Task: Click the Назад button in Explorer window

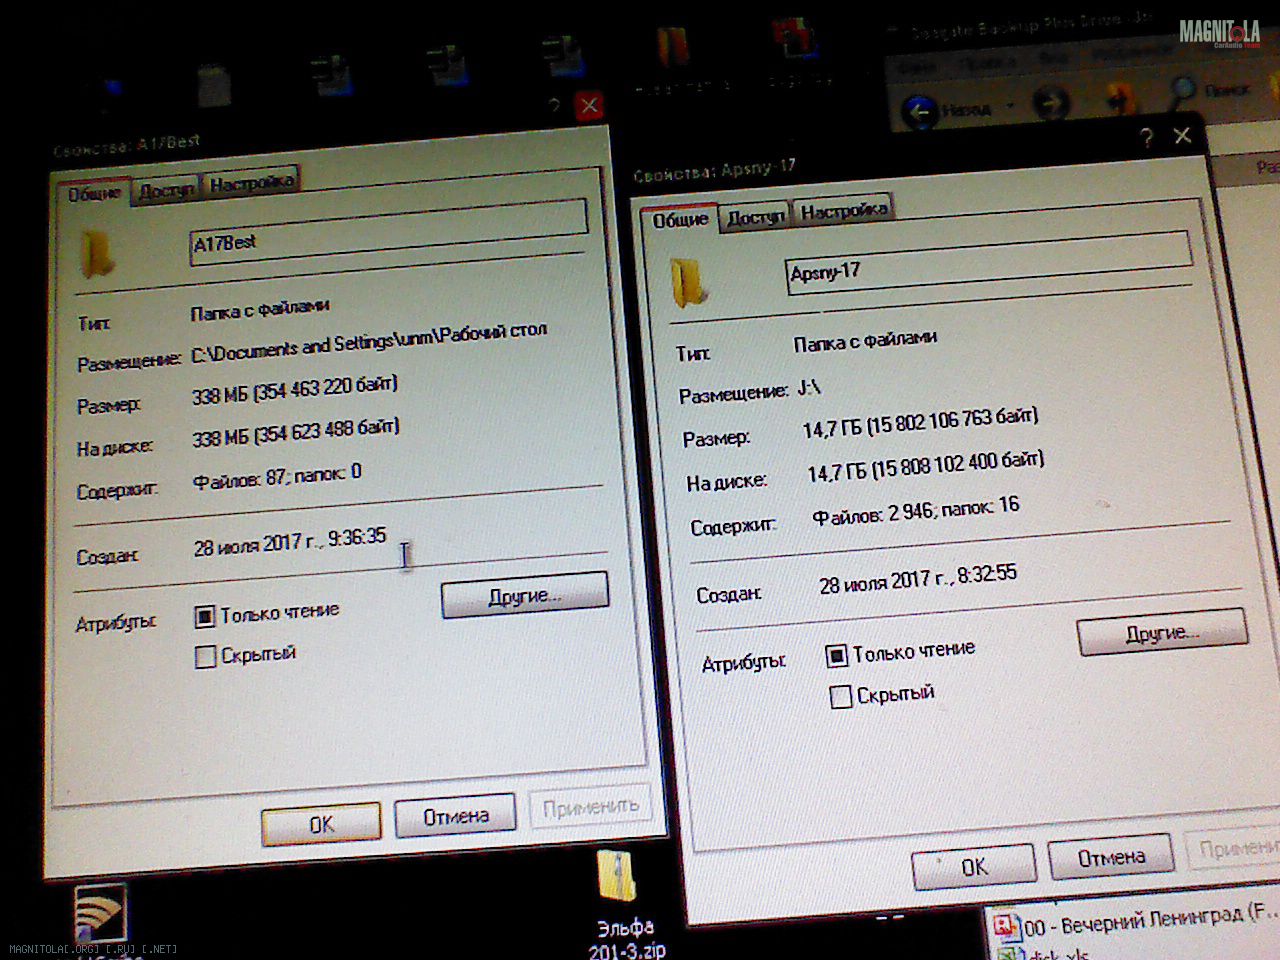Action: [x=948, y=108]
